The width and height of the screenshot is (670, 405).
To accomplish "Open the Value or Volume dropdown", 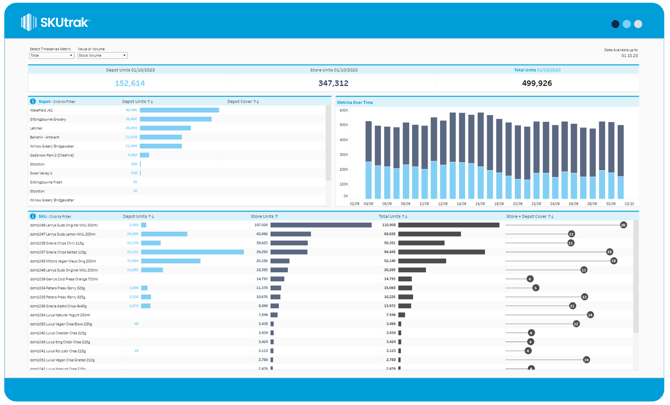I will coord(102,56).
